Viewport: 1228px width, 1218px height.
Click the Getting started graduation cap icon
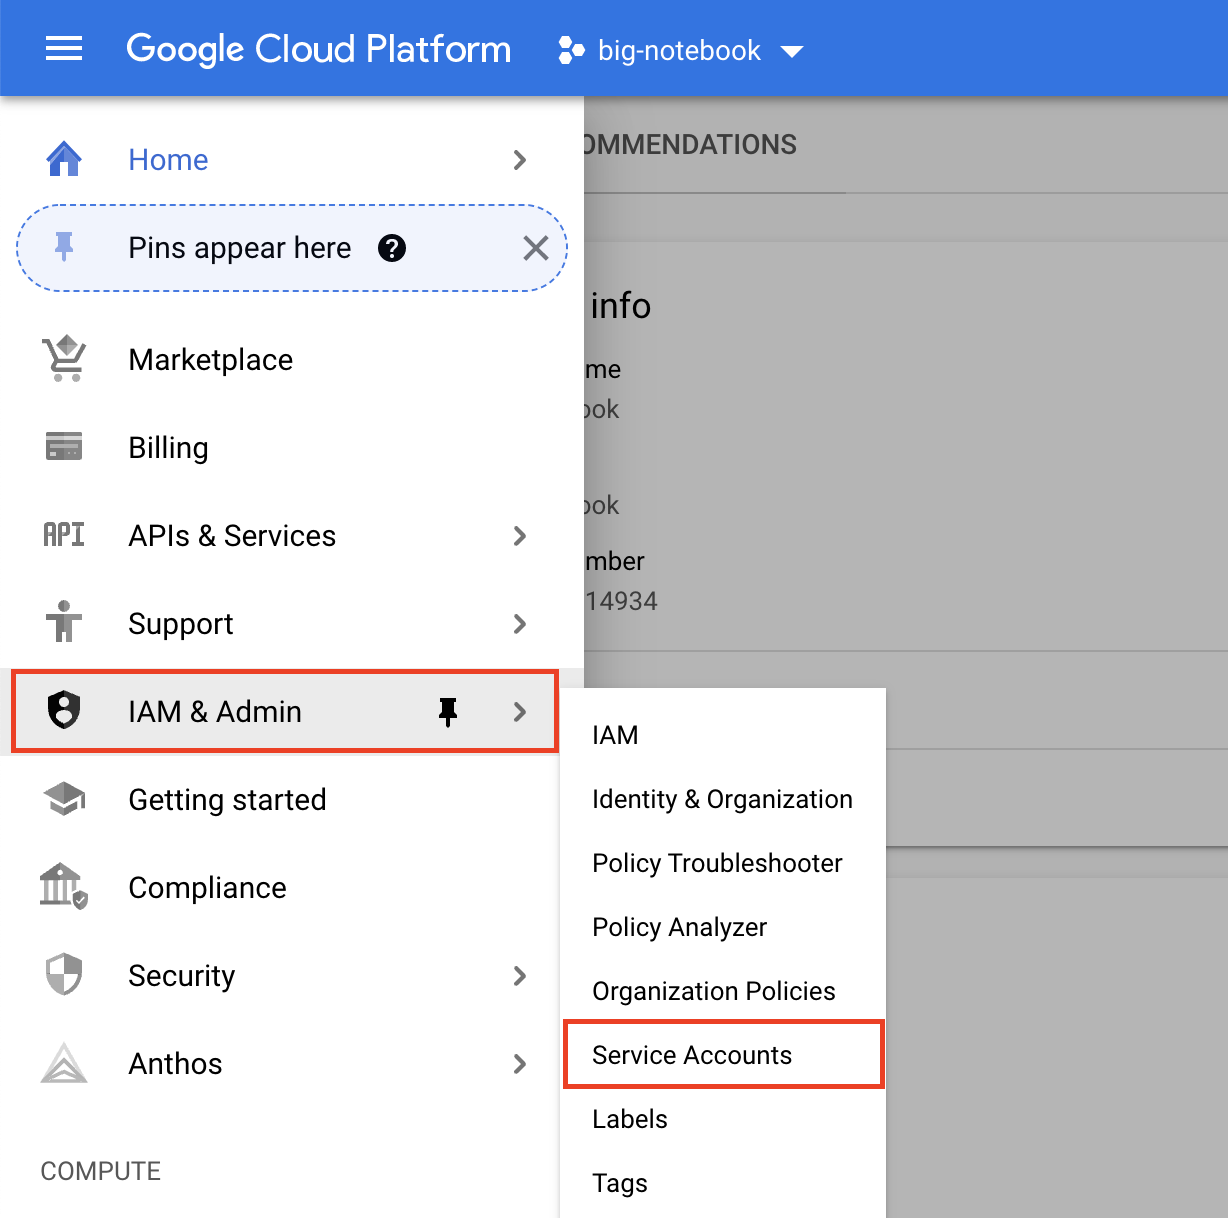[x=64, y=799]
